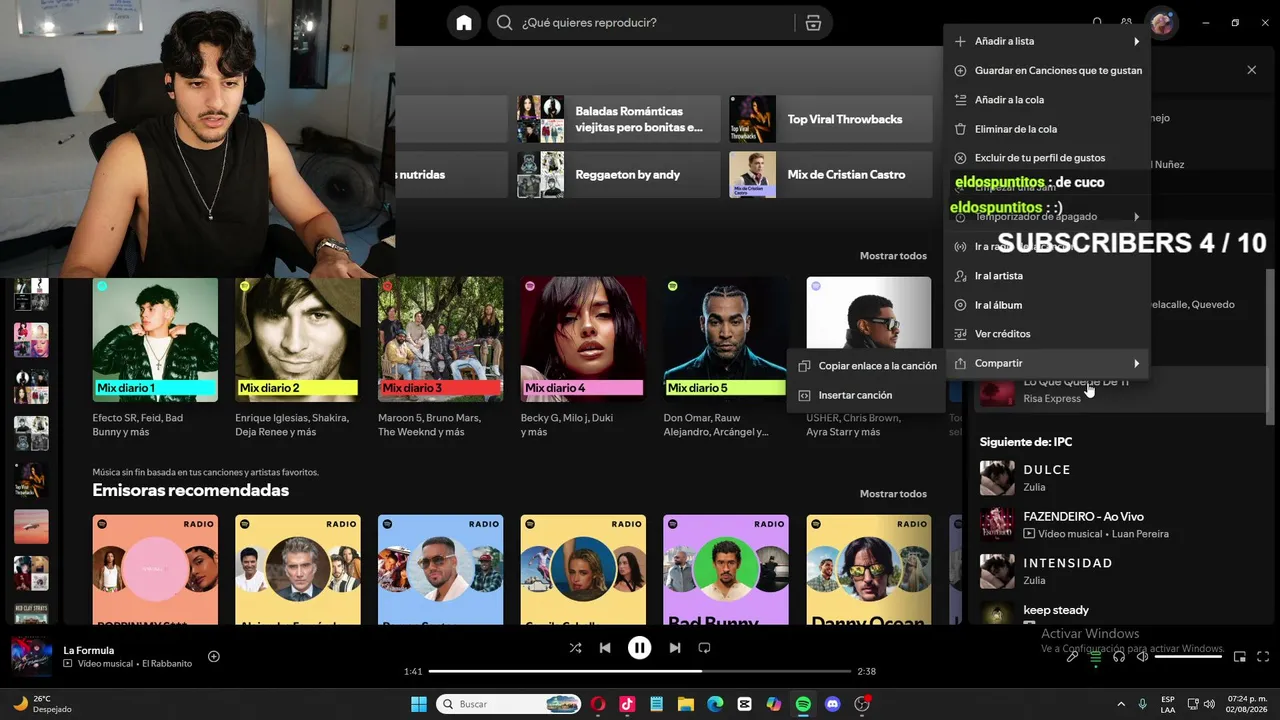1280x720 pixels.
Task: Choose Insertar canción
Action: click(x=866, y=395)
